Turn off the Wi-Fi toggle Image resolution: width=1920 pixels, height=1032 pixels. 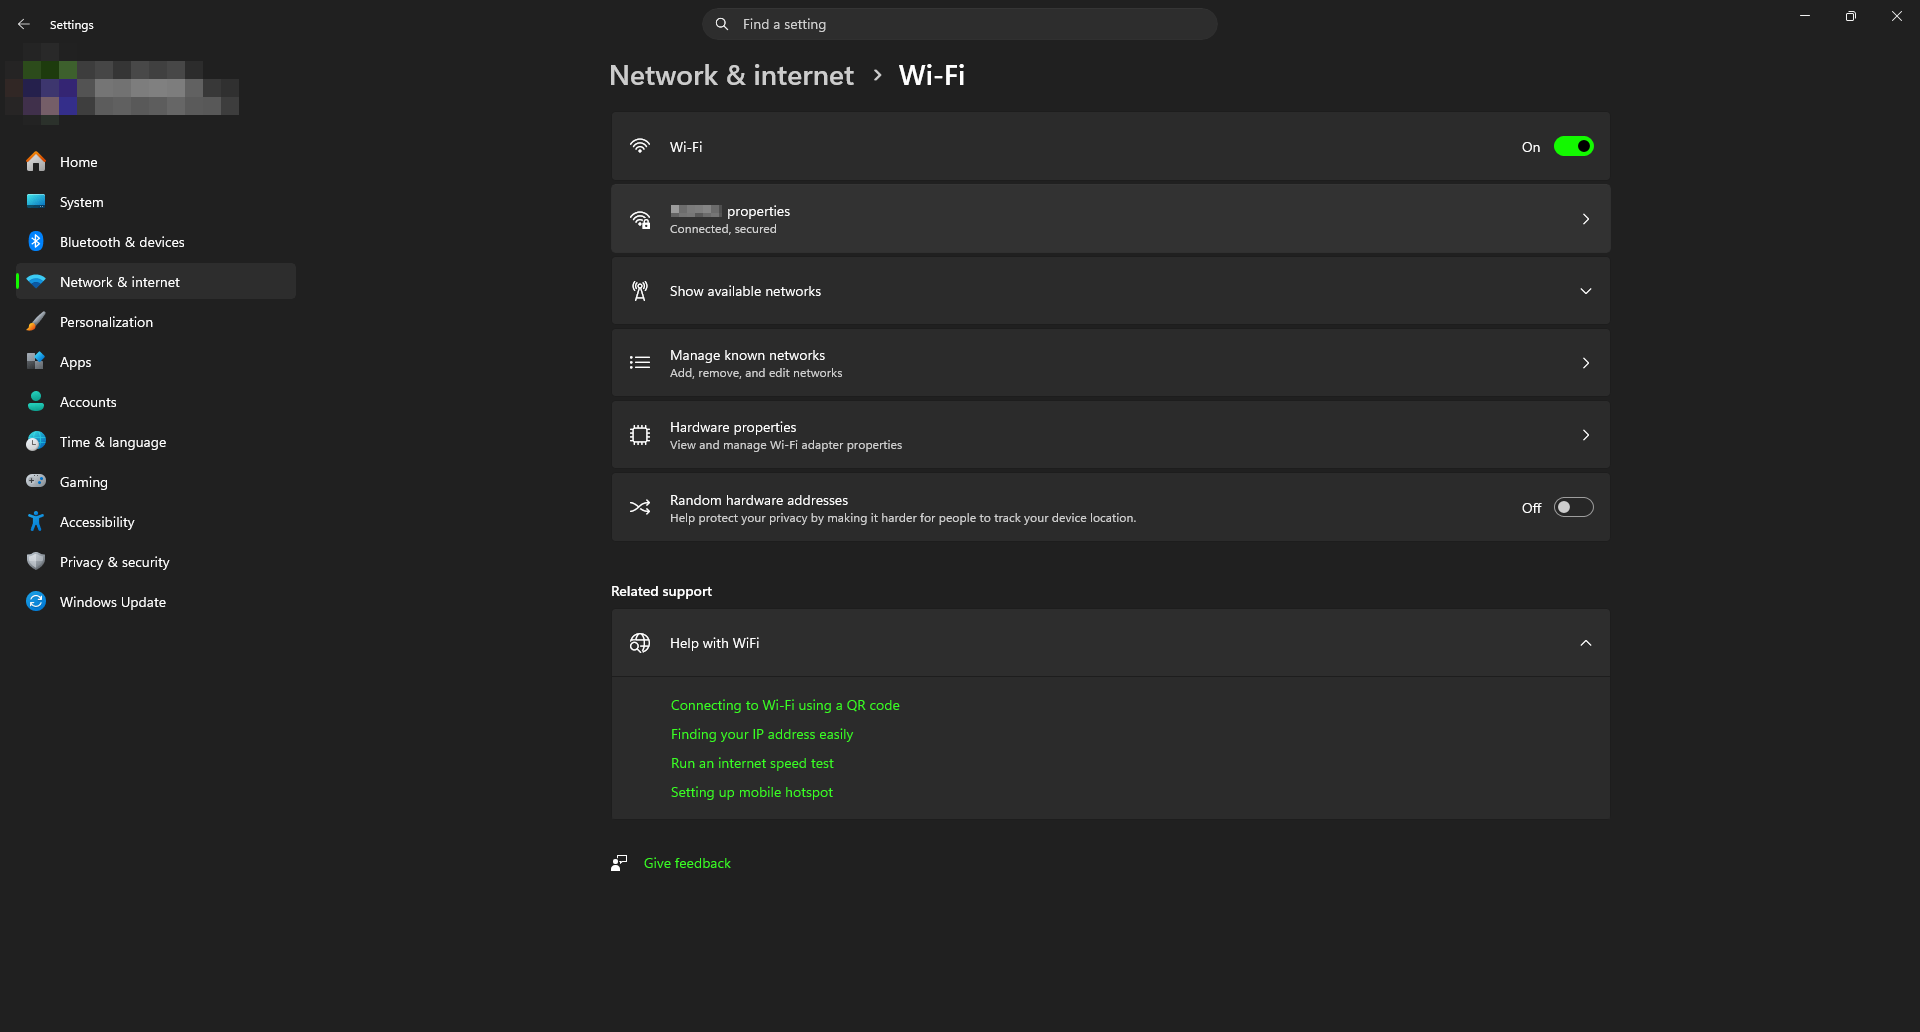point(1573,146)
